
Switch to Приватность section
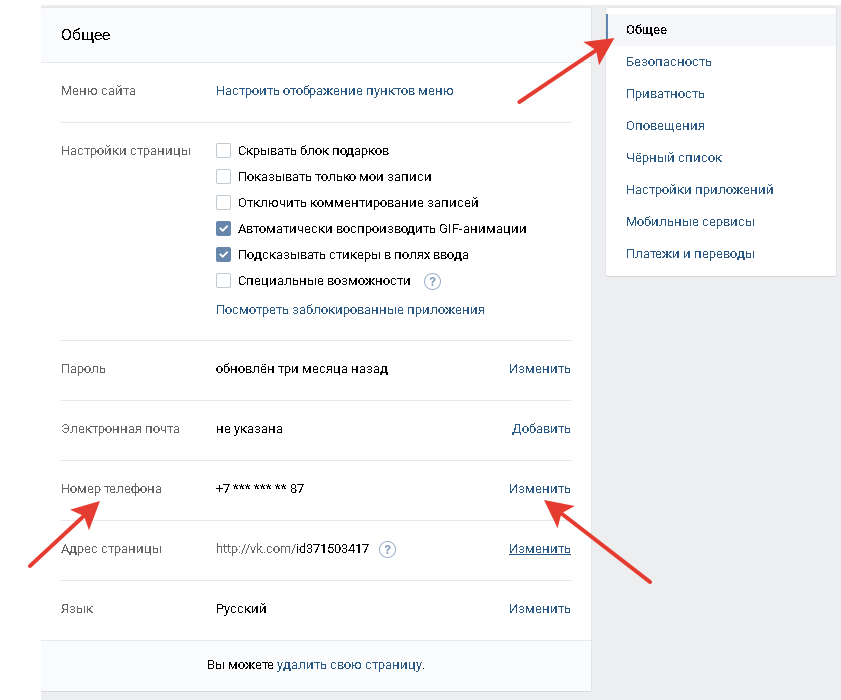665,94
